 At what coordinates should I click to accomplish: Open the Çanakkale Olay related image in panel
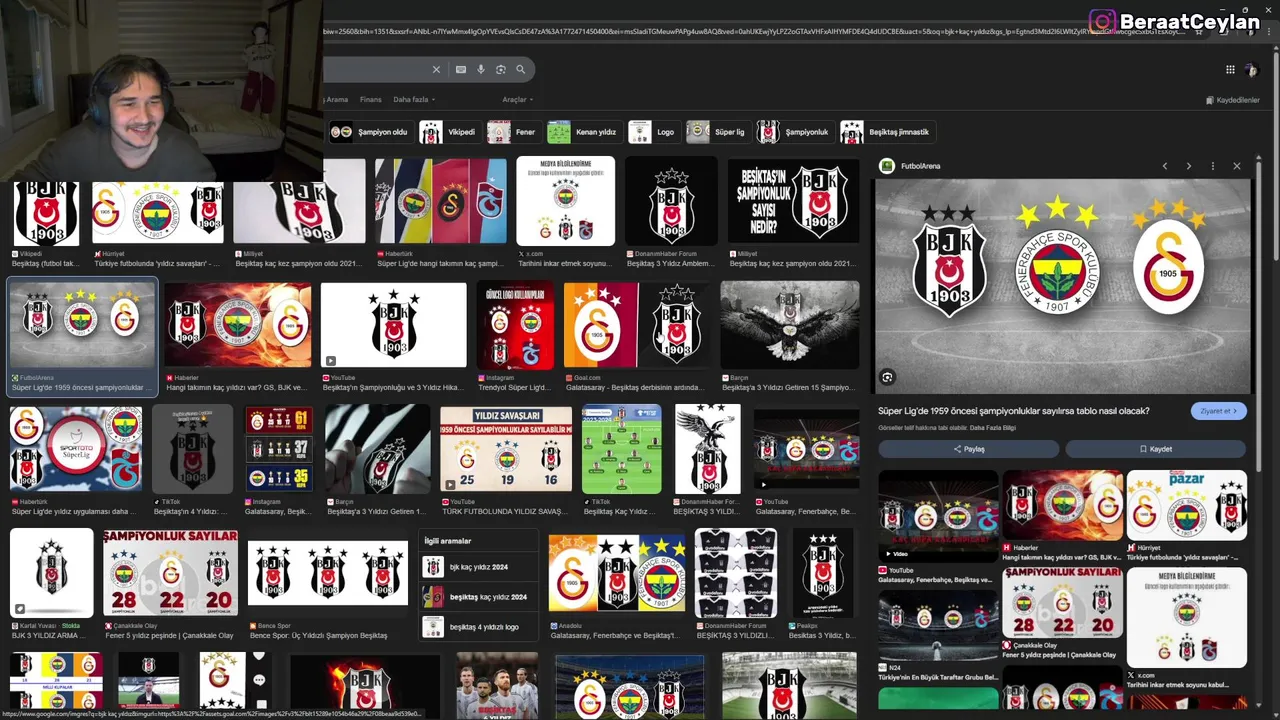pos(1062,603)
